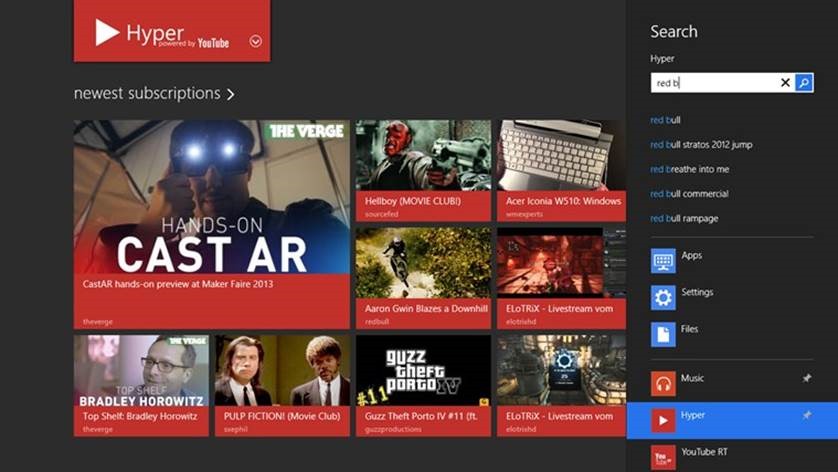Image resolution: width=838 pixels, height=472 pixels.
Task: Open the Hellboy (MOVIE CLUB!) video tile
Action: pos(423,170)
